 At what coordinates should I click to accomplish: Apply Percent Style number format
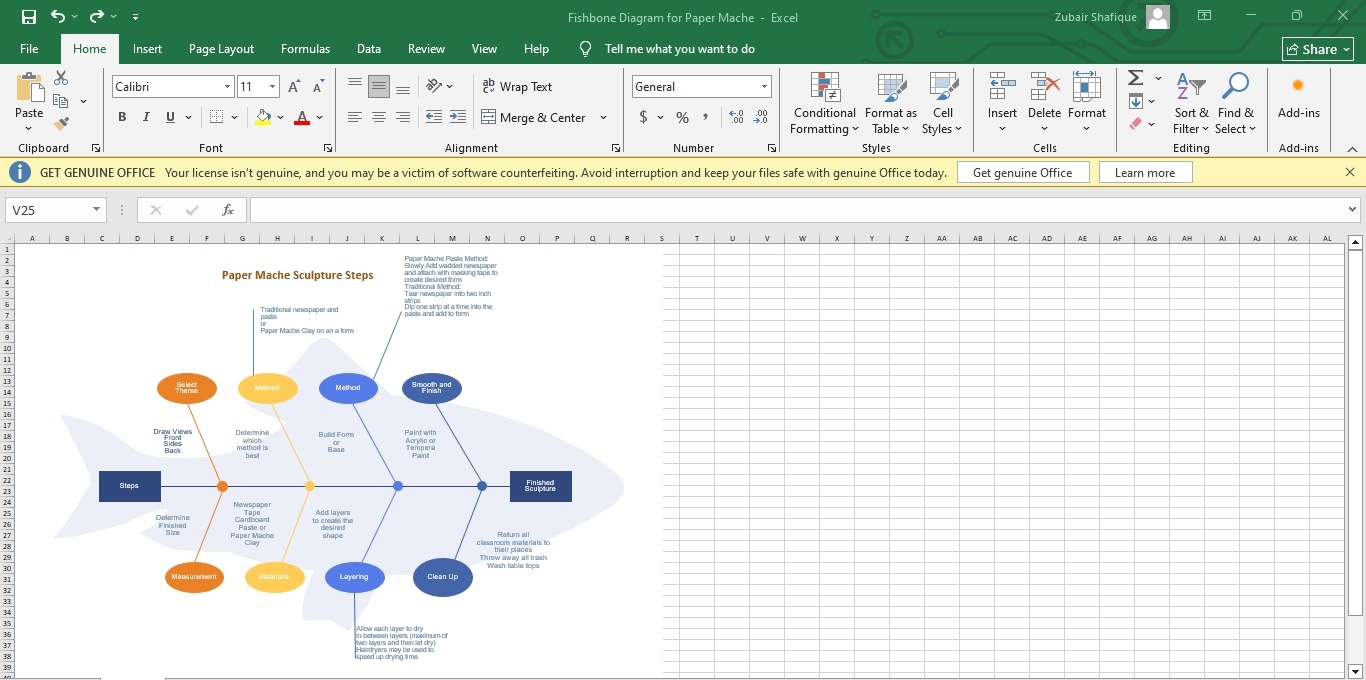point(682,117)
